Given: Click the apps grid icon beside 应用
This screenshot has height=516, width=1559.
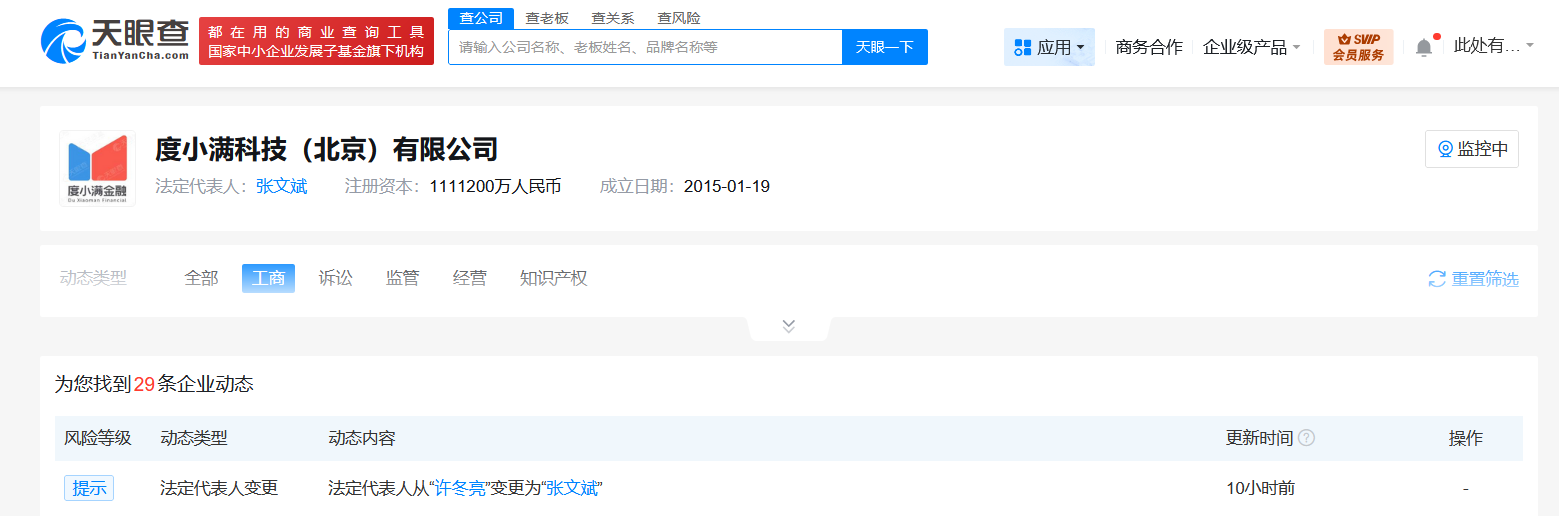Looking at the screenshot, I should 1022,47.
